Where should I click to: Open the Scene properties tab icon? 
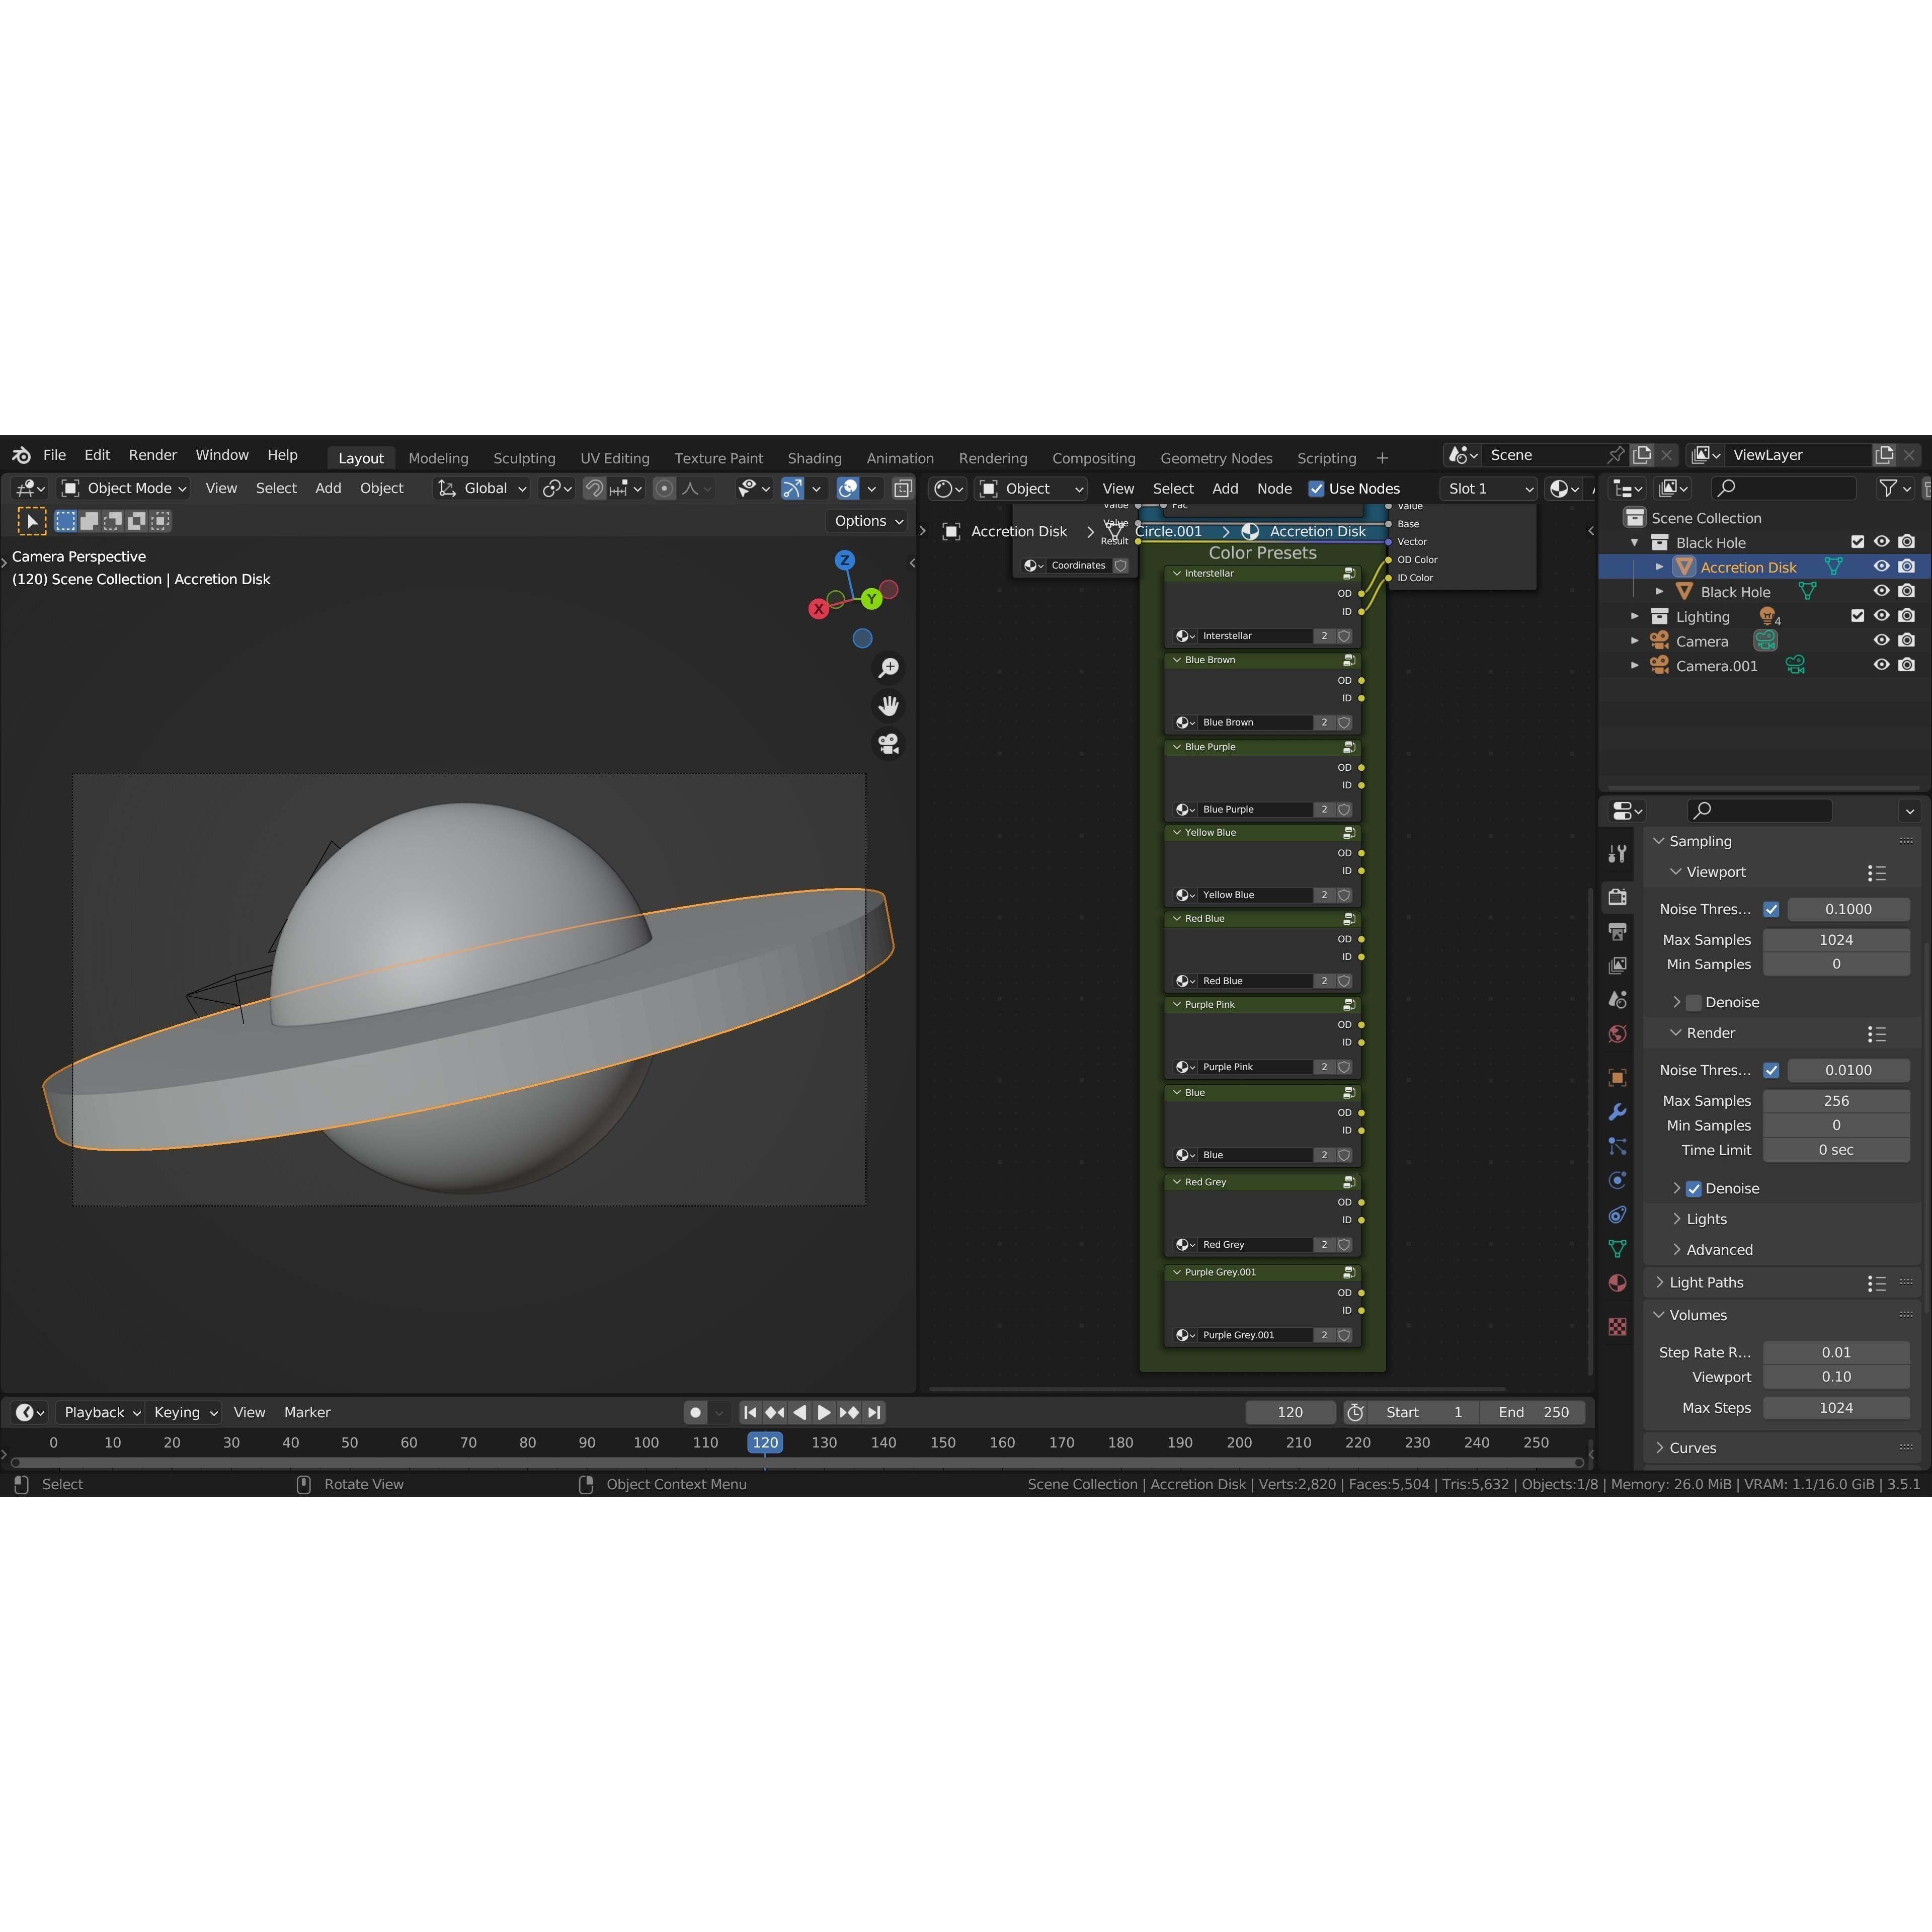point(1617,999)
